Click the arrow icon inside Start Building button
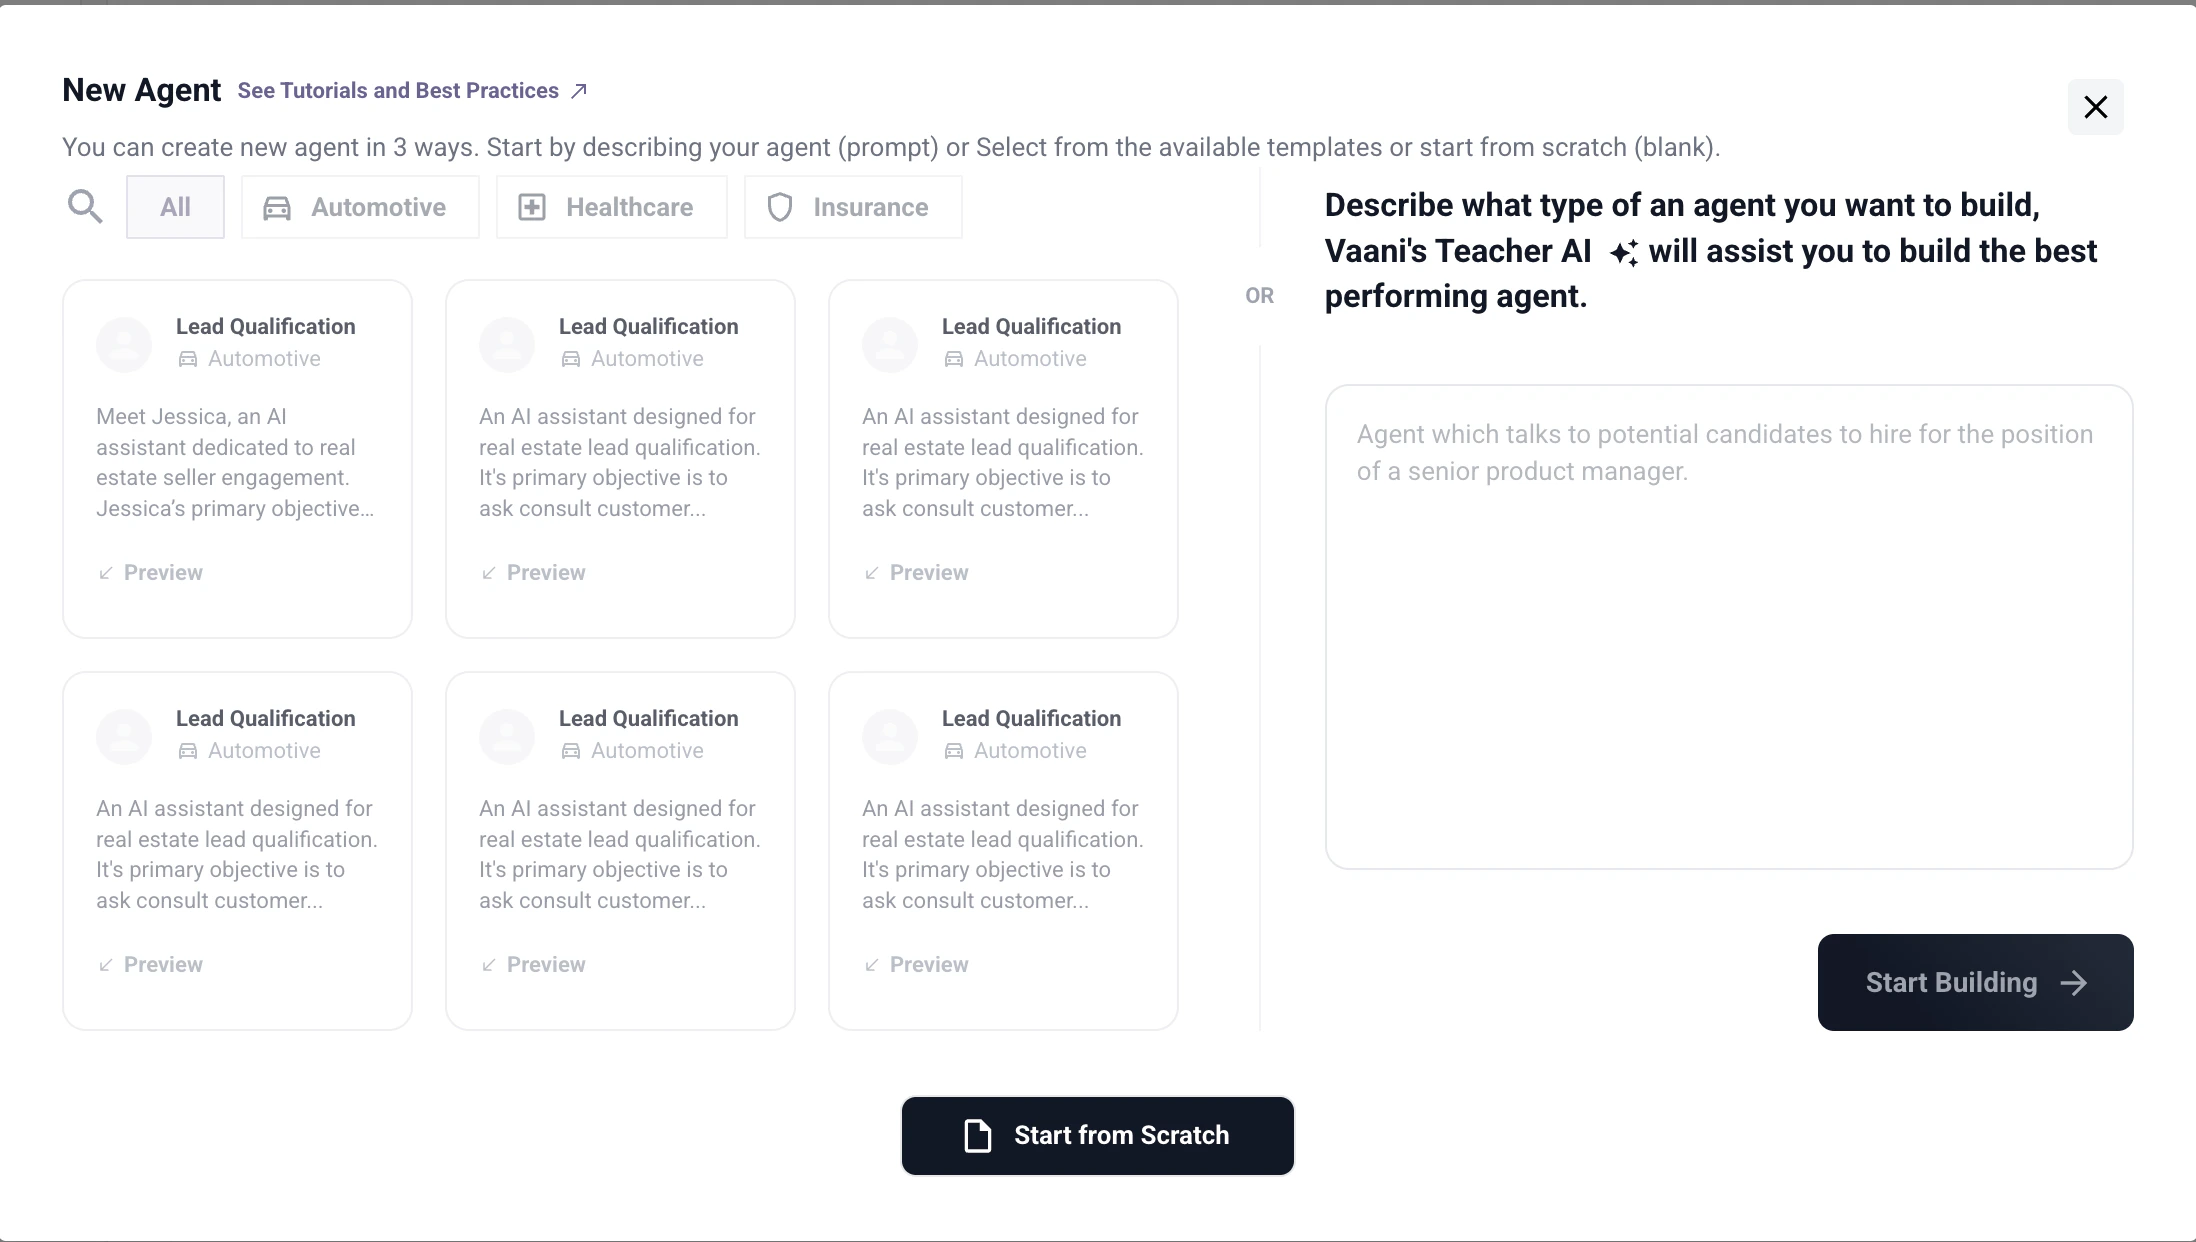The height and width of the screenshot is (1242, 2196). pos(2073,982)
